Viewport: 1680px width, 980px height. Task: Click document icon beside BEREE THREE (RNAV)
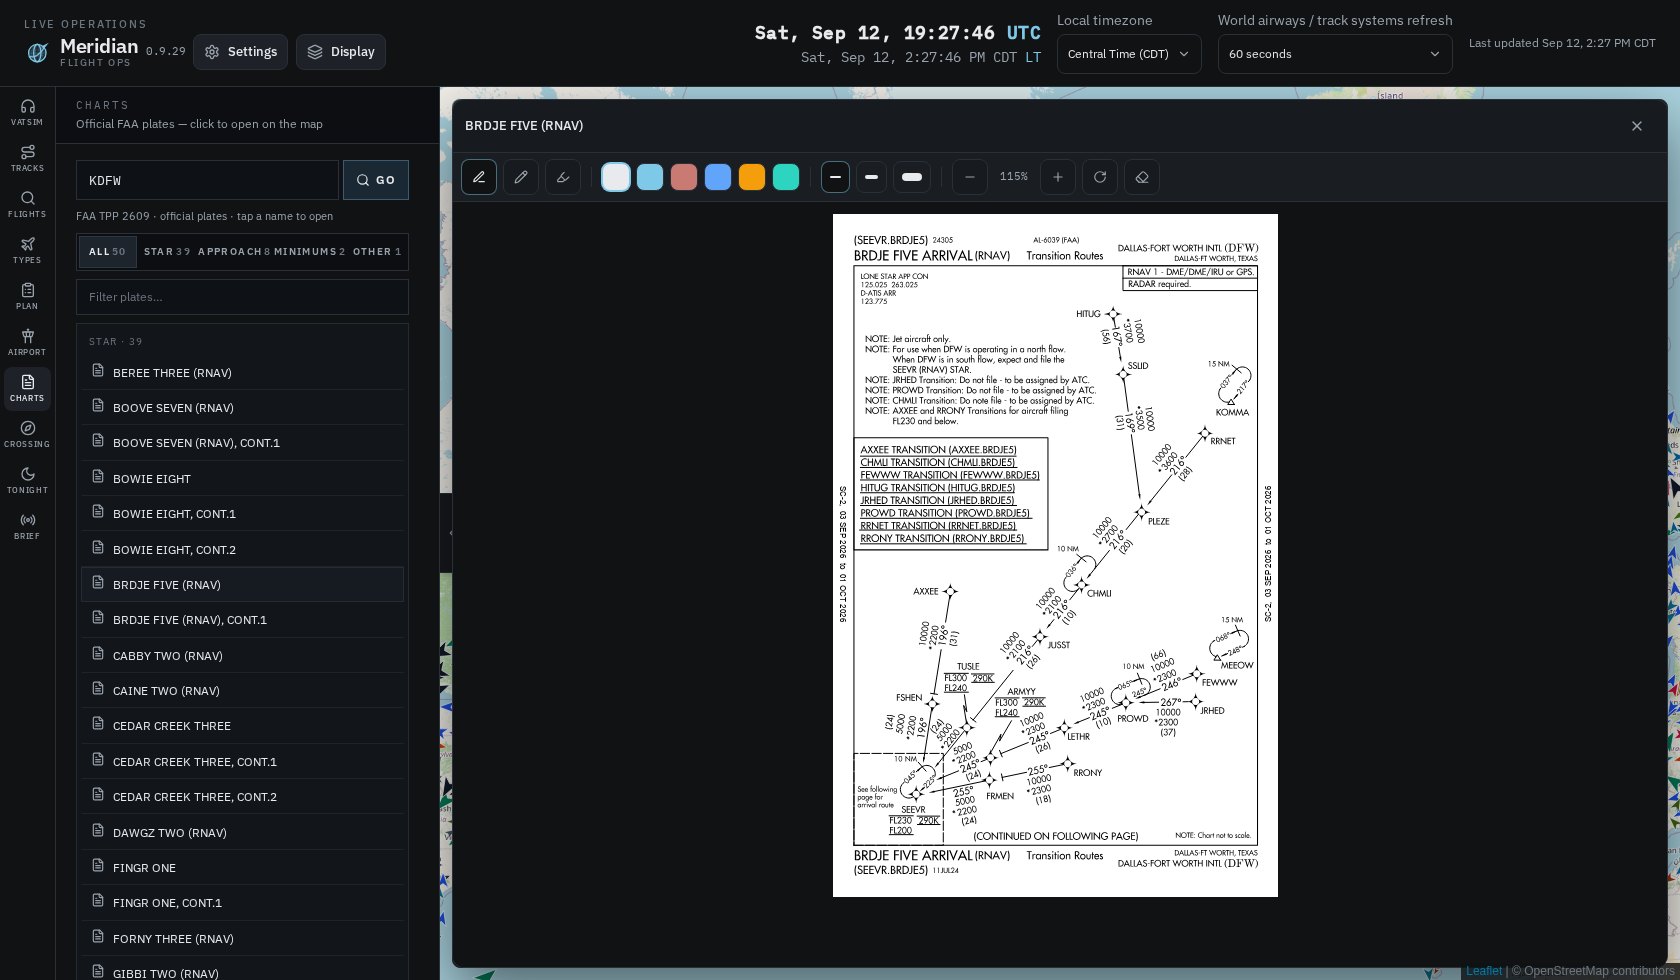point(98,371)
